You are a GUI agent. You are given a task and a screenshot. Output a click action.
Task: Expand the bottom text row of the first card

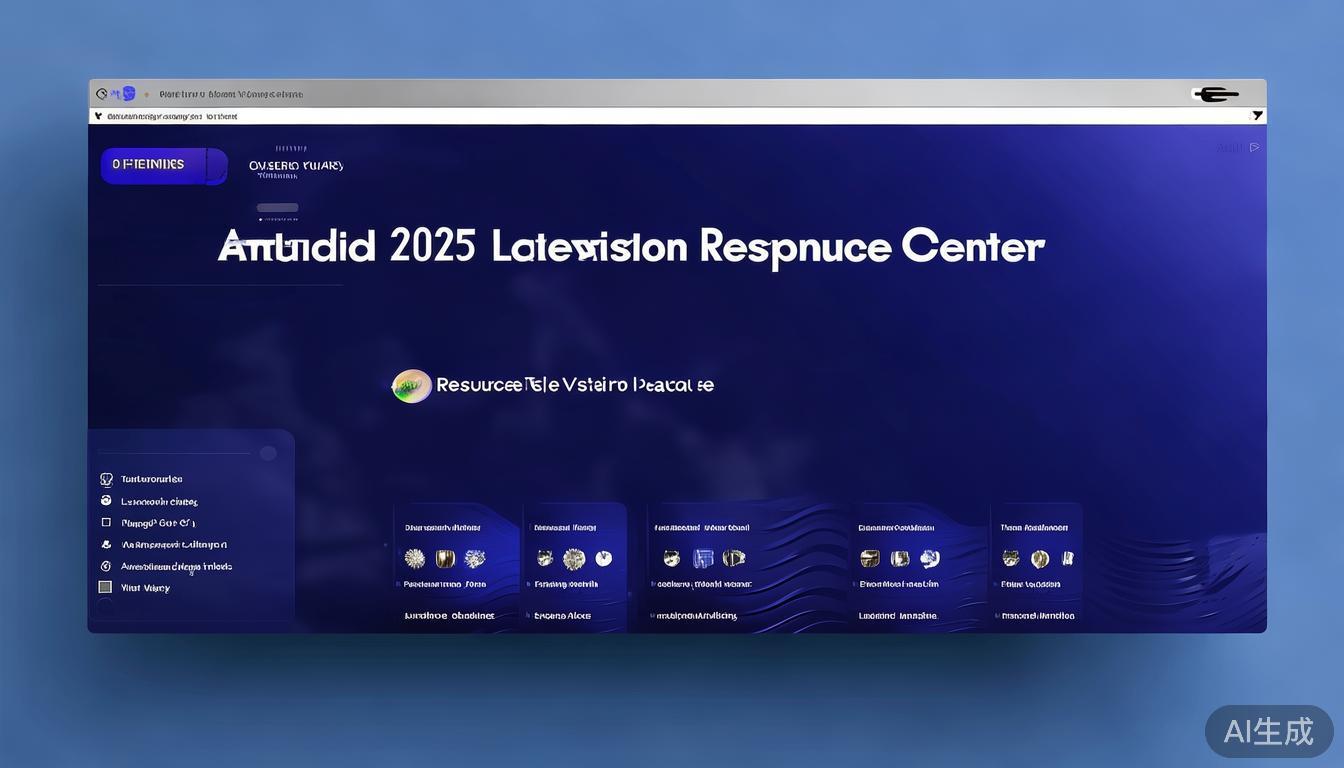(449, 616)
